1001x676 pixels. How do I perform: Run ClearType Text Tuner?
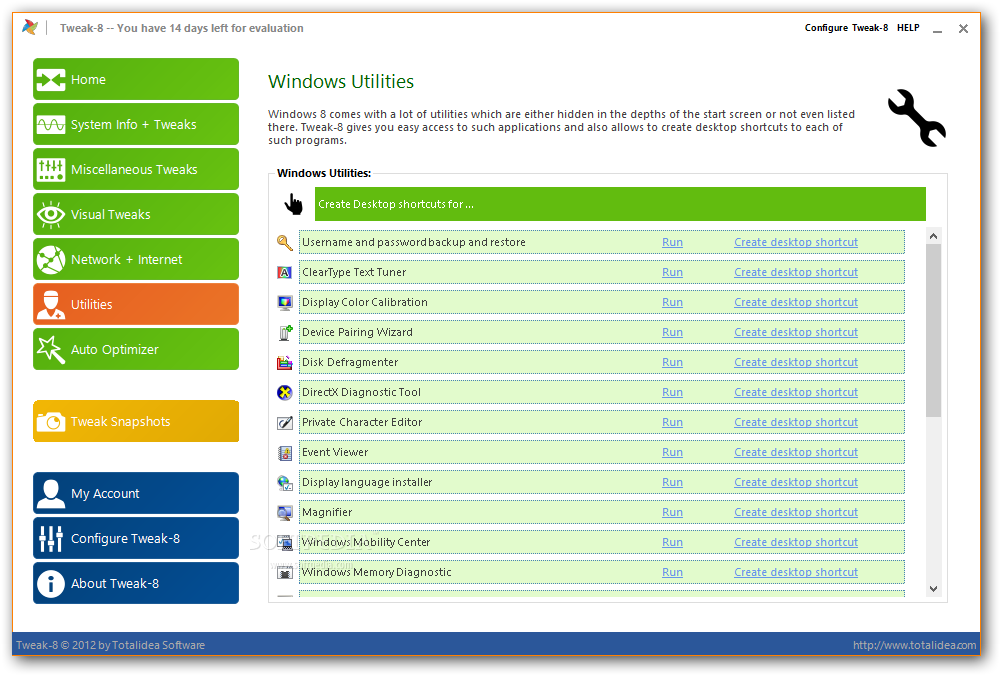672,273
